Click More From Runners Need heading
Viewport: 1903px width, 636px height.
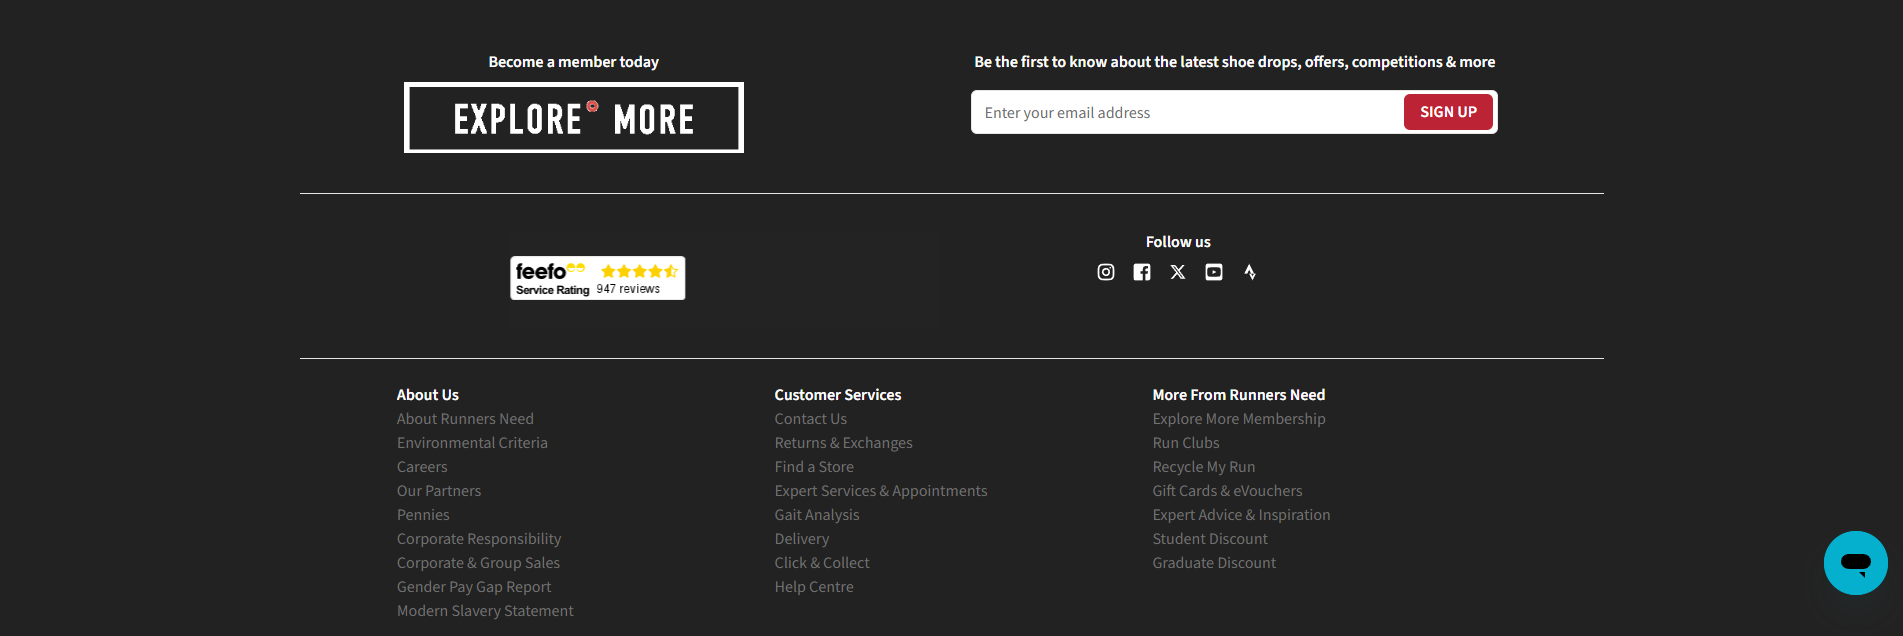click(x=1239, y=395)
